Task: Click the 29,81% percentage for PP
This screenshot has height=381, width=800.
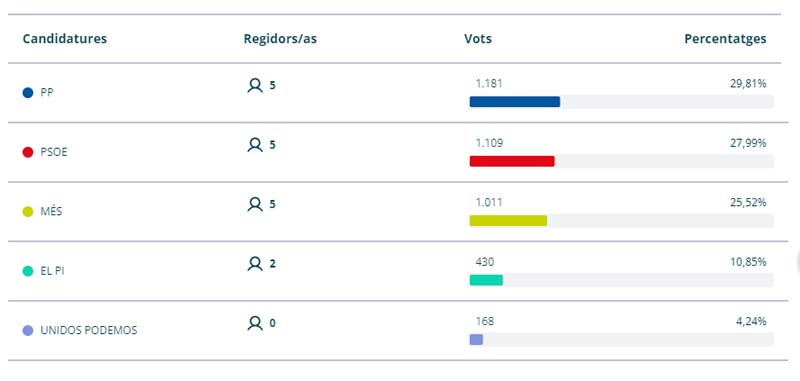Action: [x=748, y=84]
